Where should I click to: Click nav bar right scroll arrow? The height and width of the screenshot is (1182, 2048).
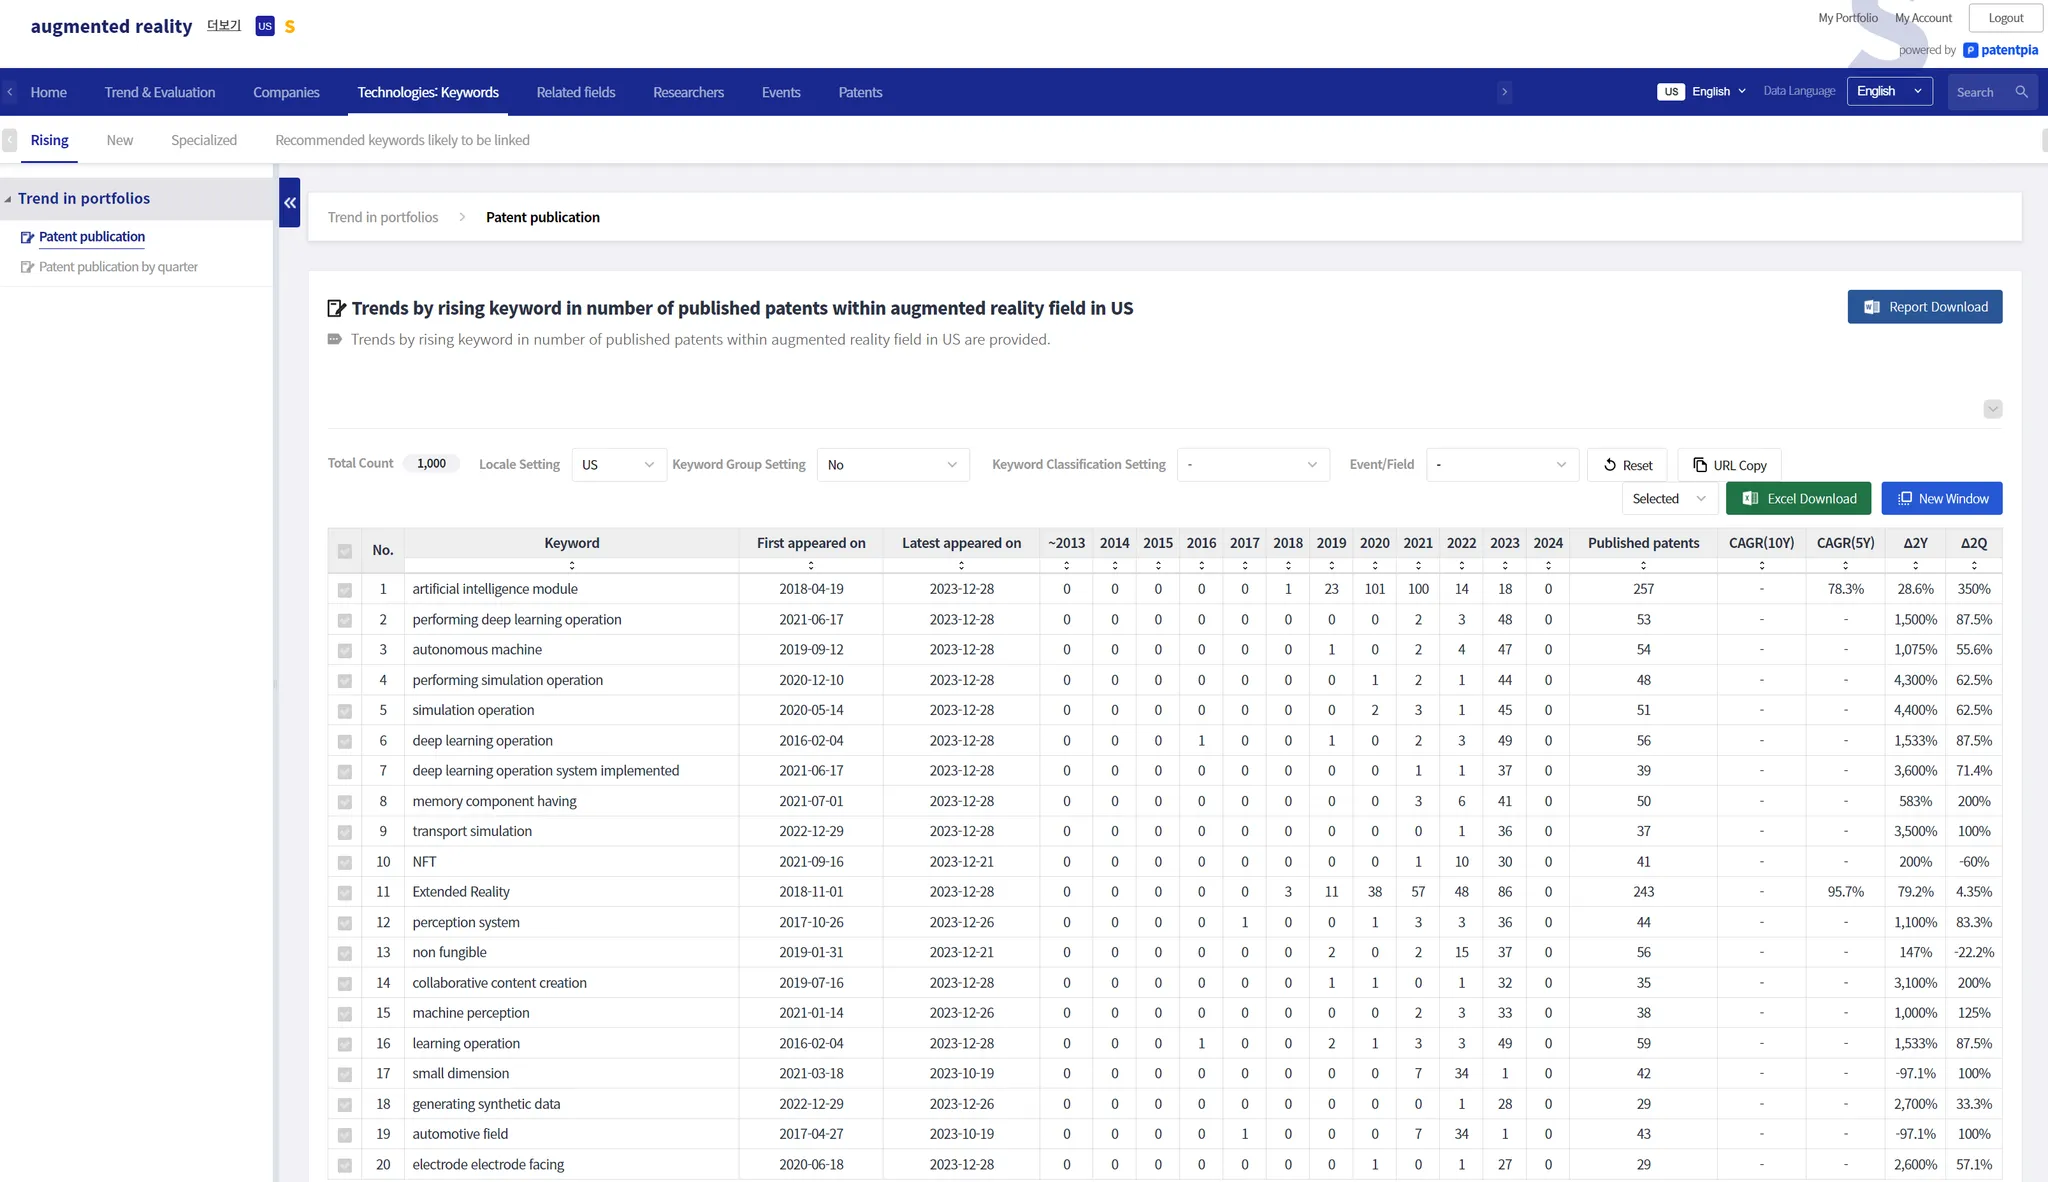pos(1504,92)
